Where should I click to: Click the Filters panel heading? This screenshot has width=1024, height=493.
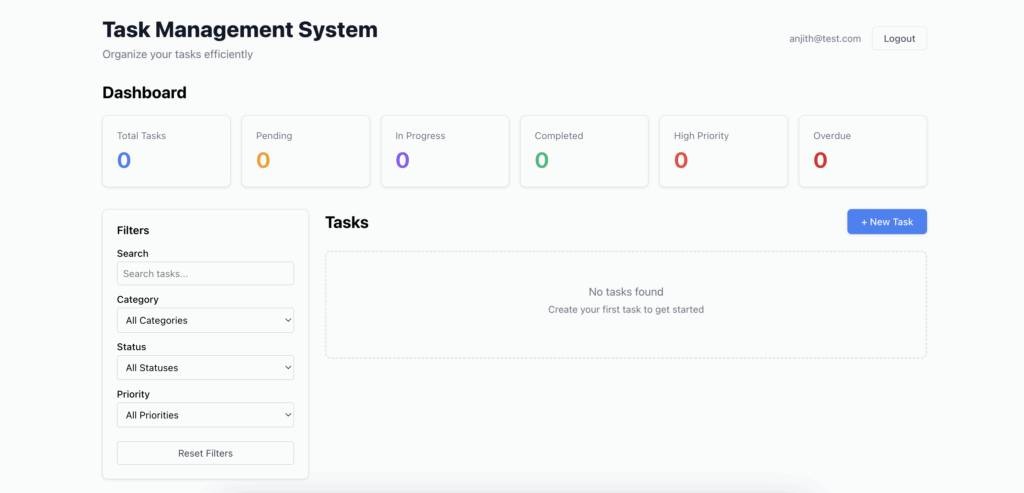[x=133, y=230]
